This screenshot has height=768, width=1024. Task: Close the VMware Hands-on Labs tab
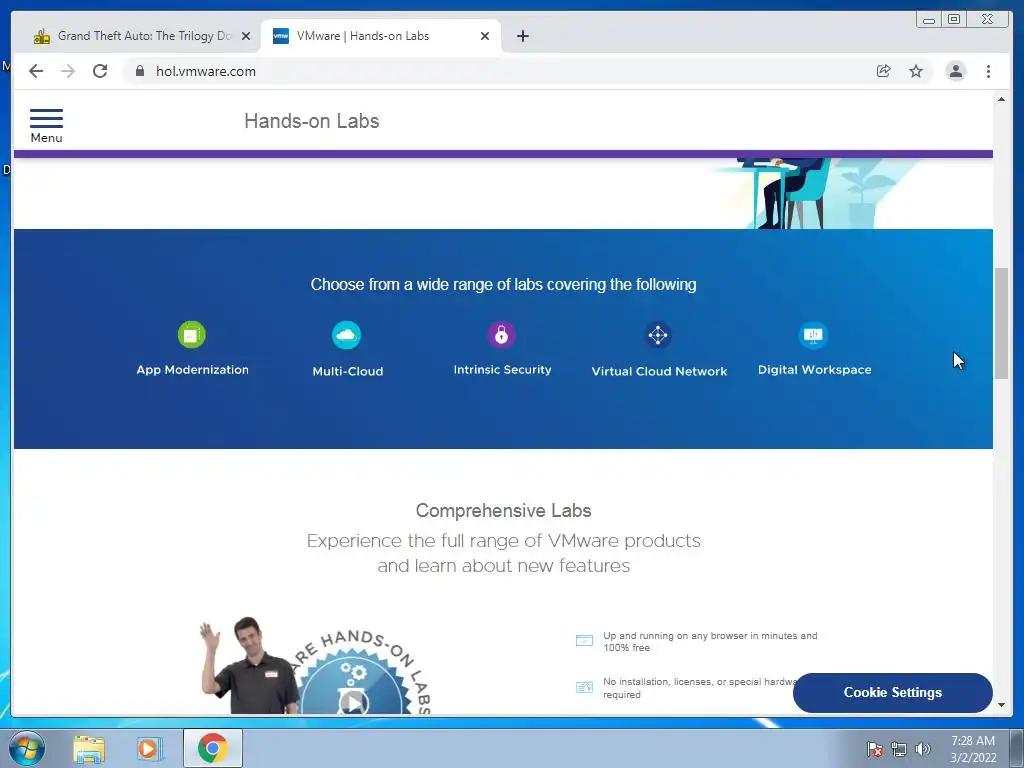(x=485, y=36)
